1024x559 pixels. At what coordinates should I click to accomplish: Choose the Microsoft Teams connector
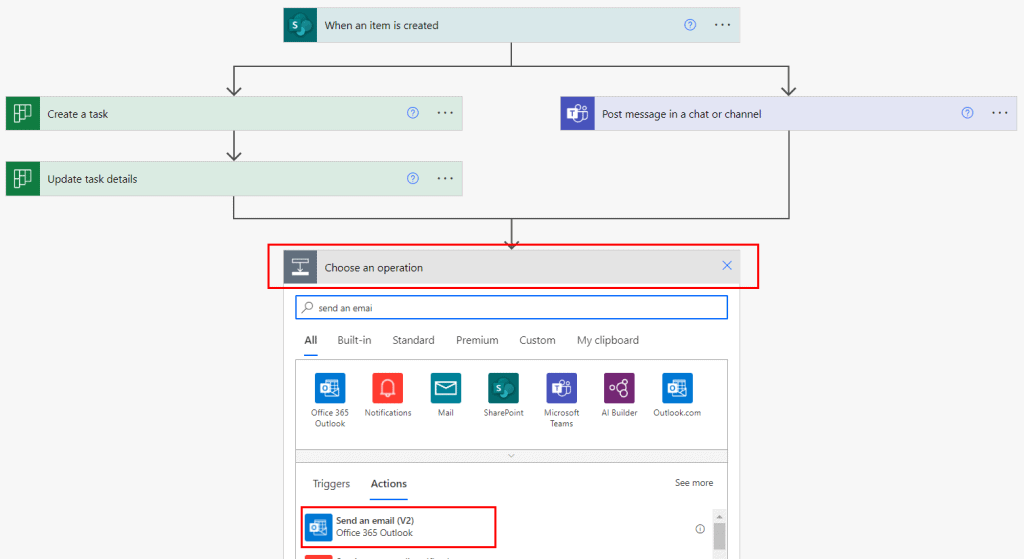[x=562, y=400]
